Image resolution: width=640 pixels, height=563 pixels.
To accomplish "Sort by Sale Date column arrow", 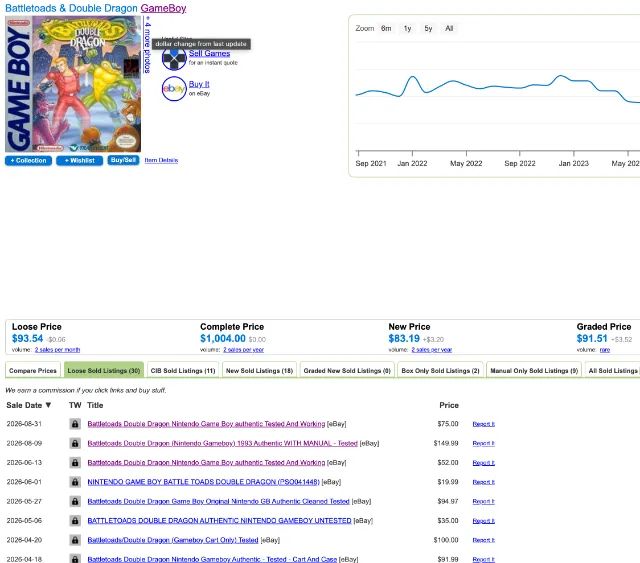I will point(48,405).
